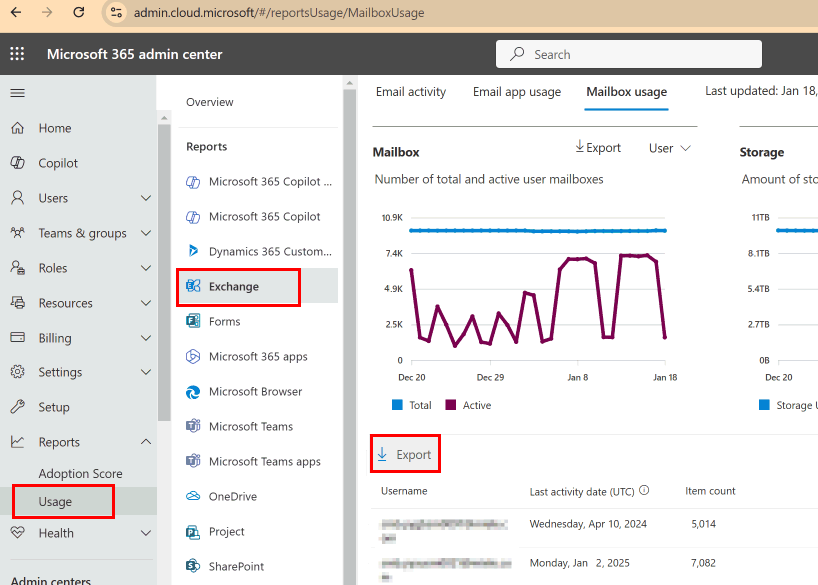This screenshot has width=818, height=585.
Task: Click the Last activity date (UTC) header
Action: 582,492
